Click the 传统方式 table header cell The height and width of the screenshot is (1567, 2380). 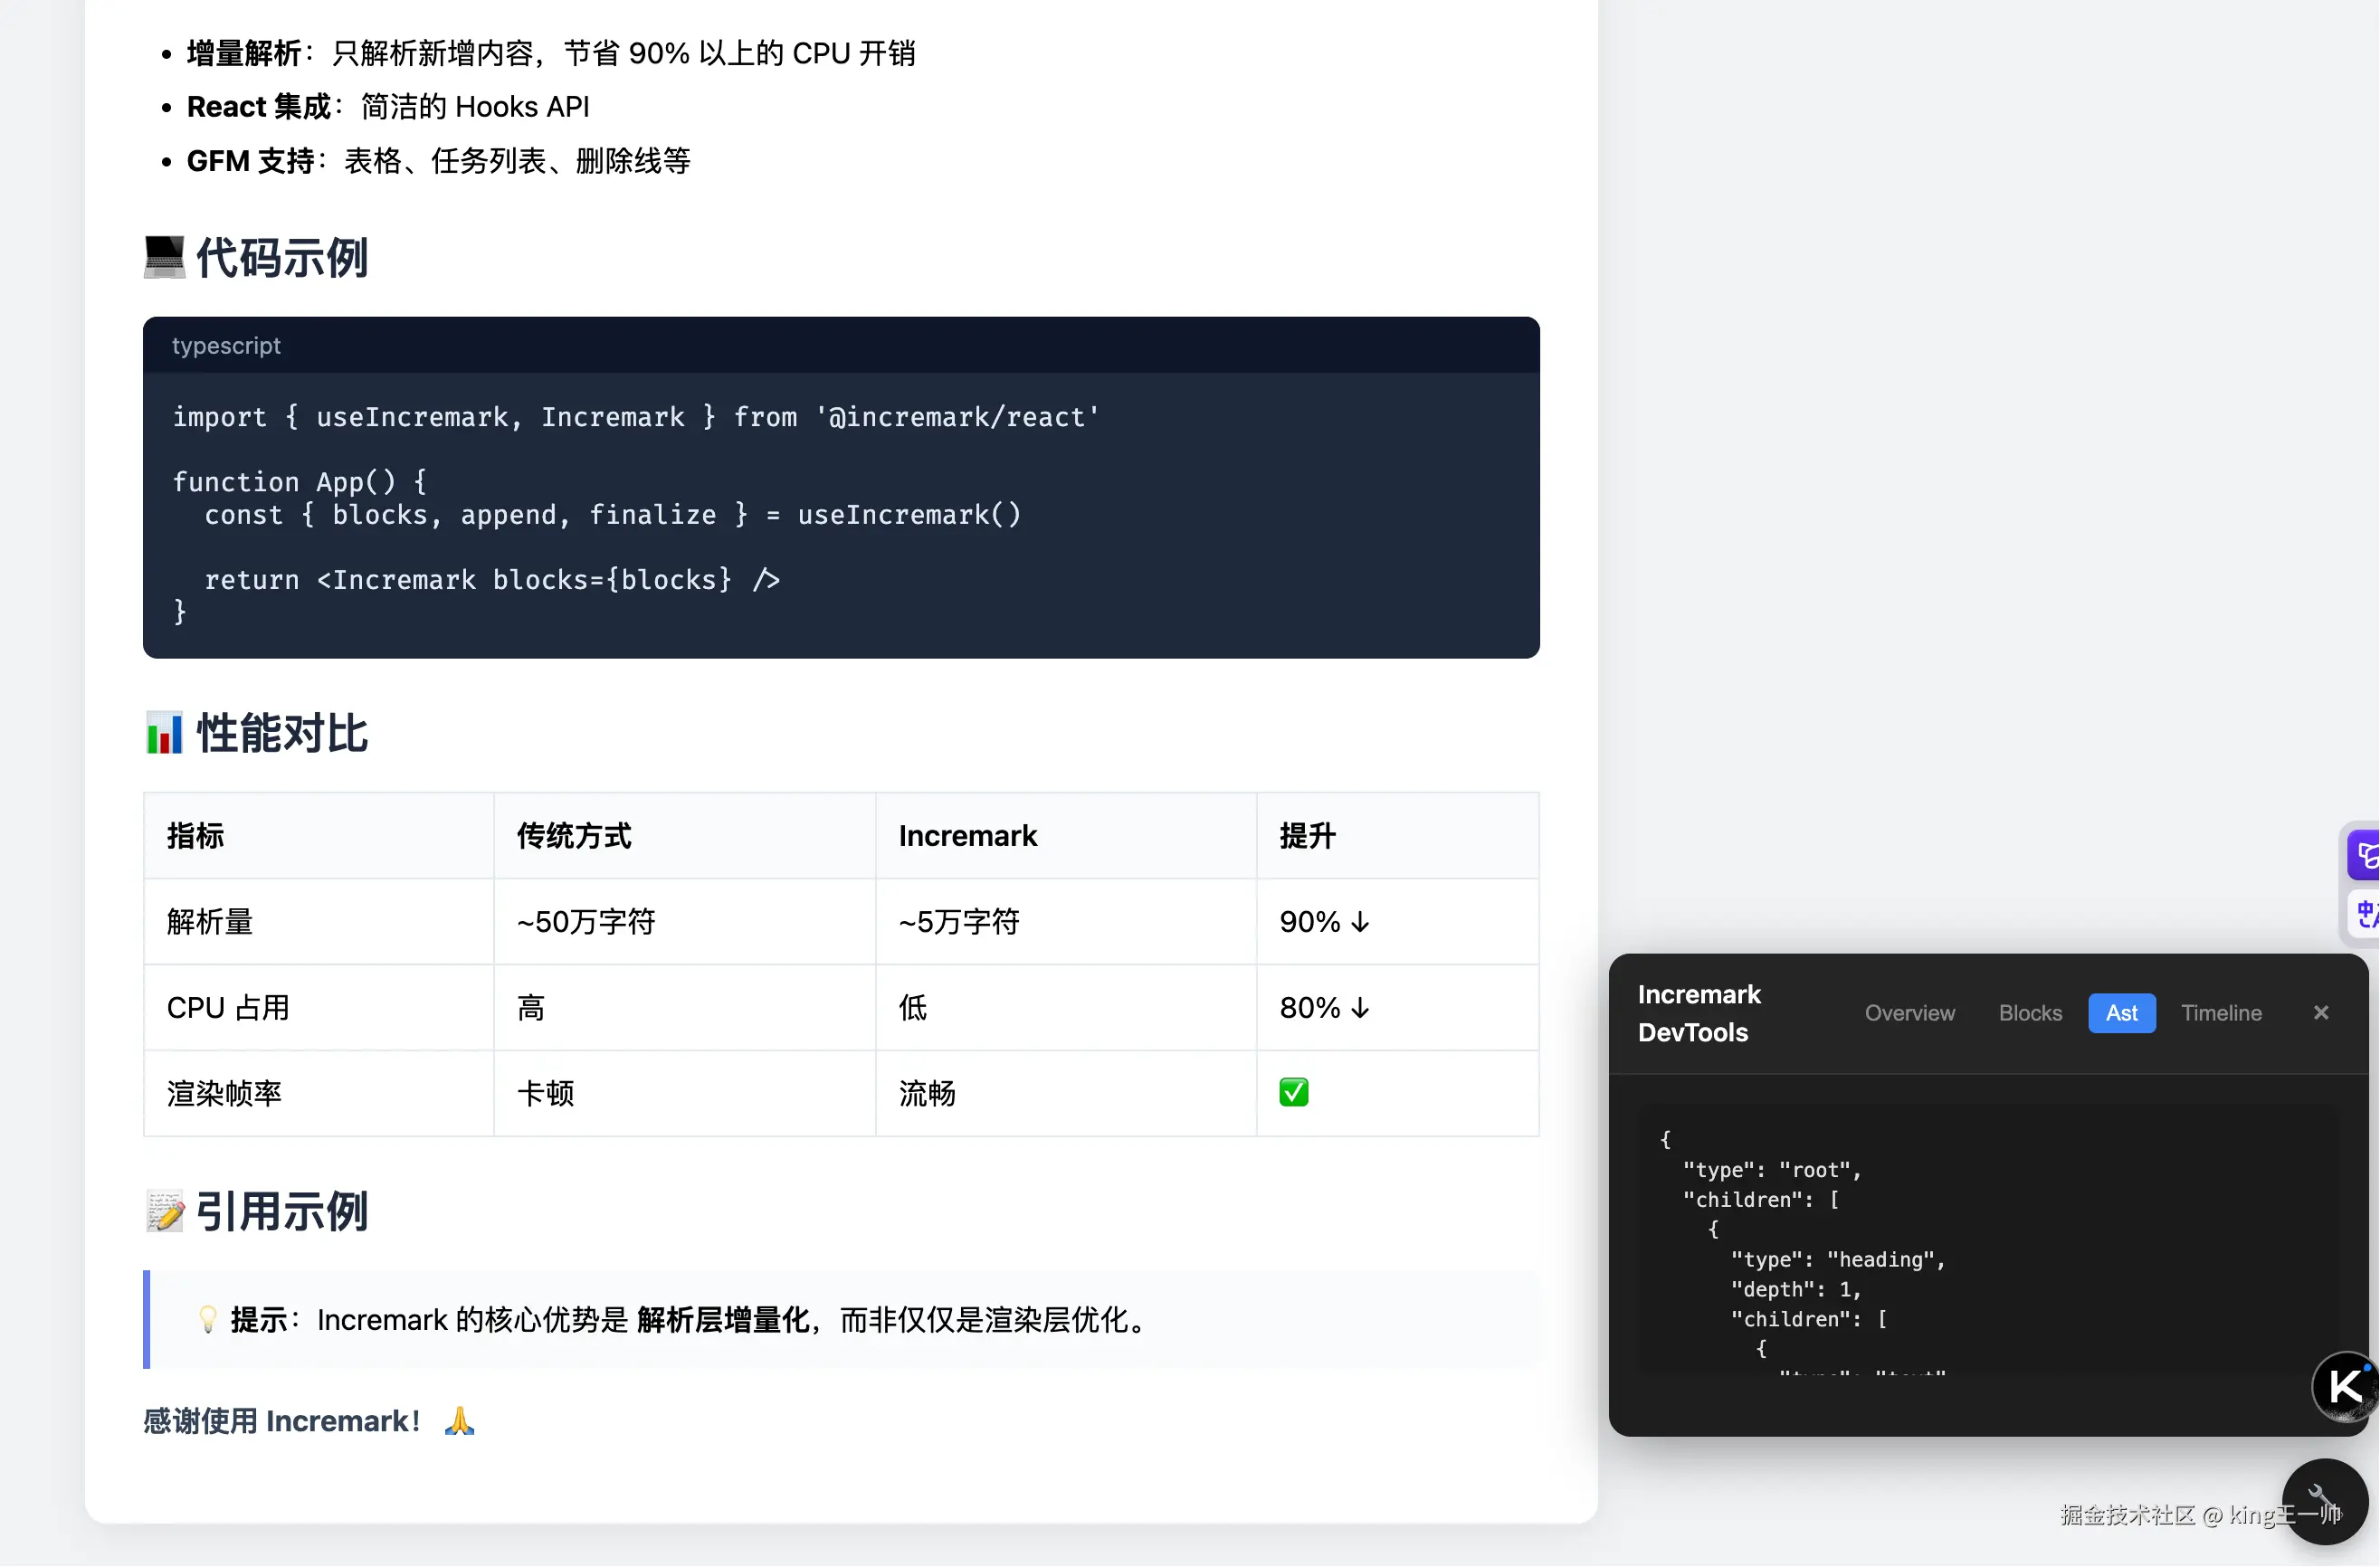click(x=574, y=836)
